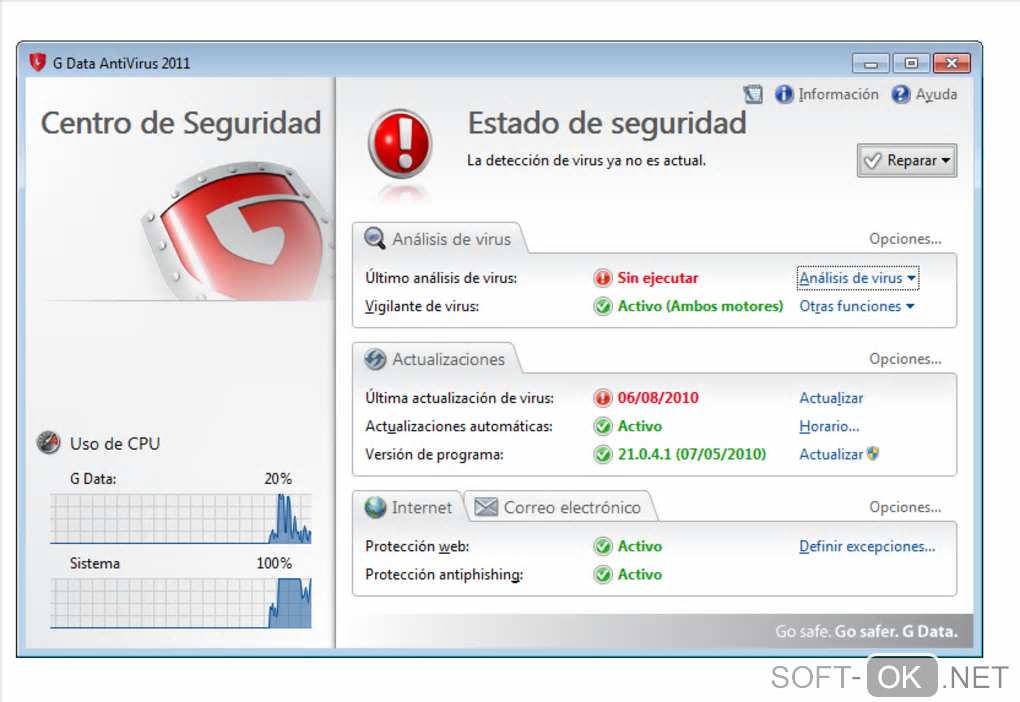Click the red security alert status icon
This screenshot has height=702, width=1020.
400,144
